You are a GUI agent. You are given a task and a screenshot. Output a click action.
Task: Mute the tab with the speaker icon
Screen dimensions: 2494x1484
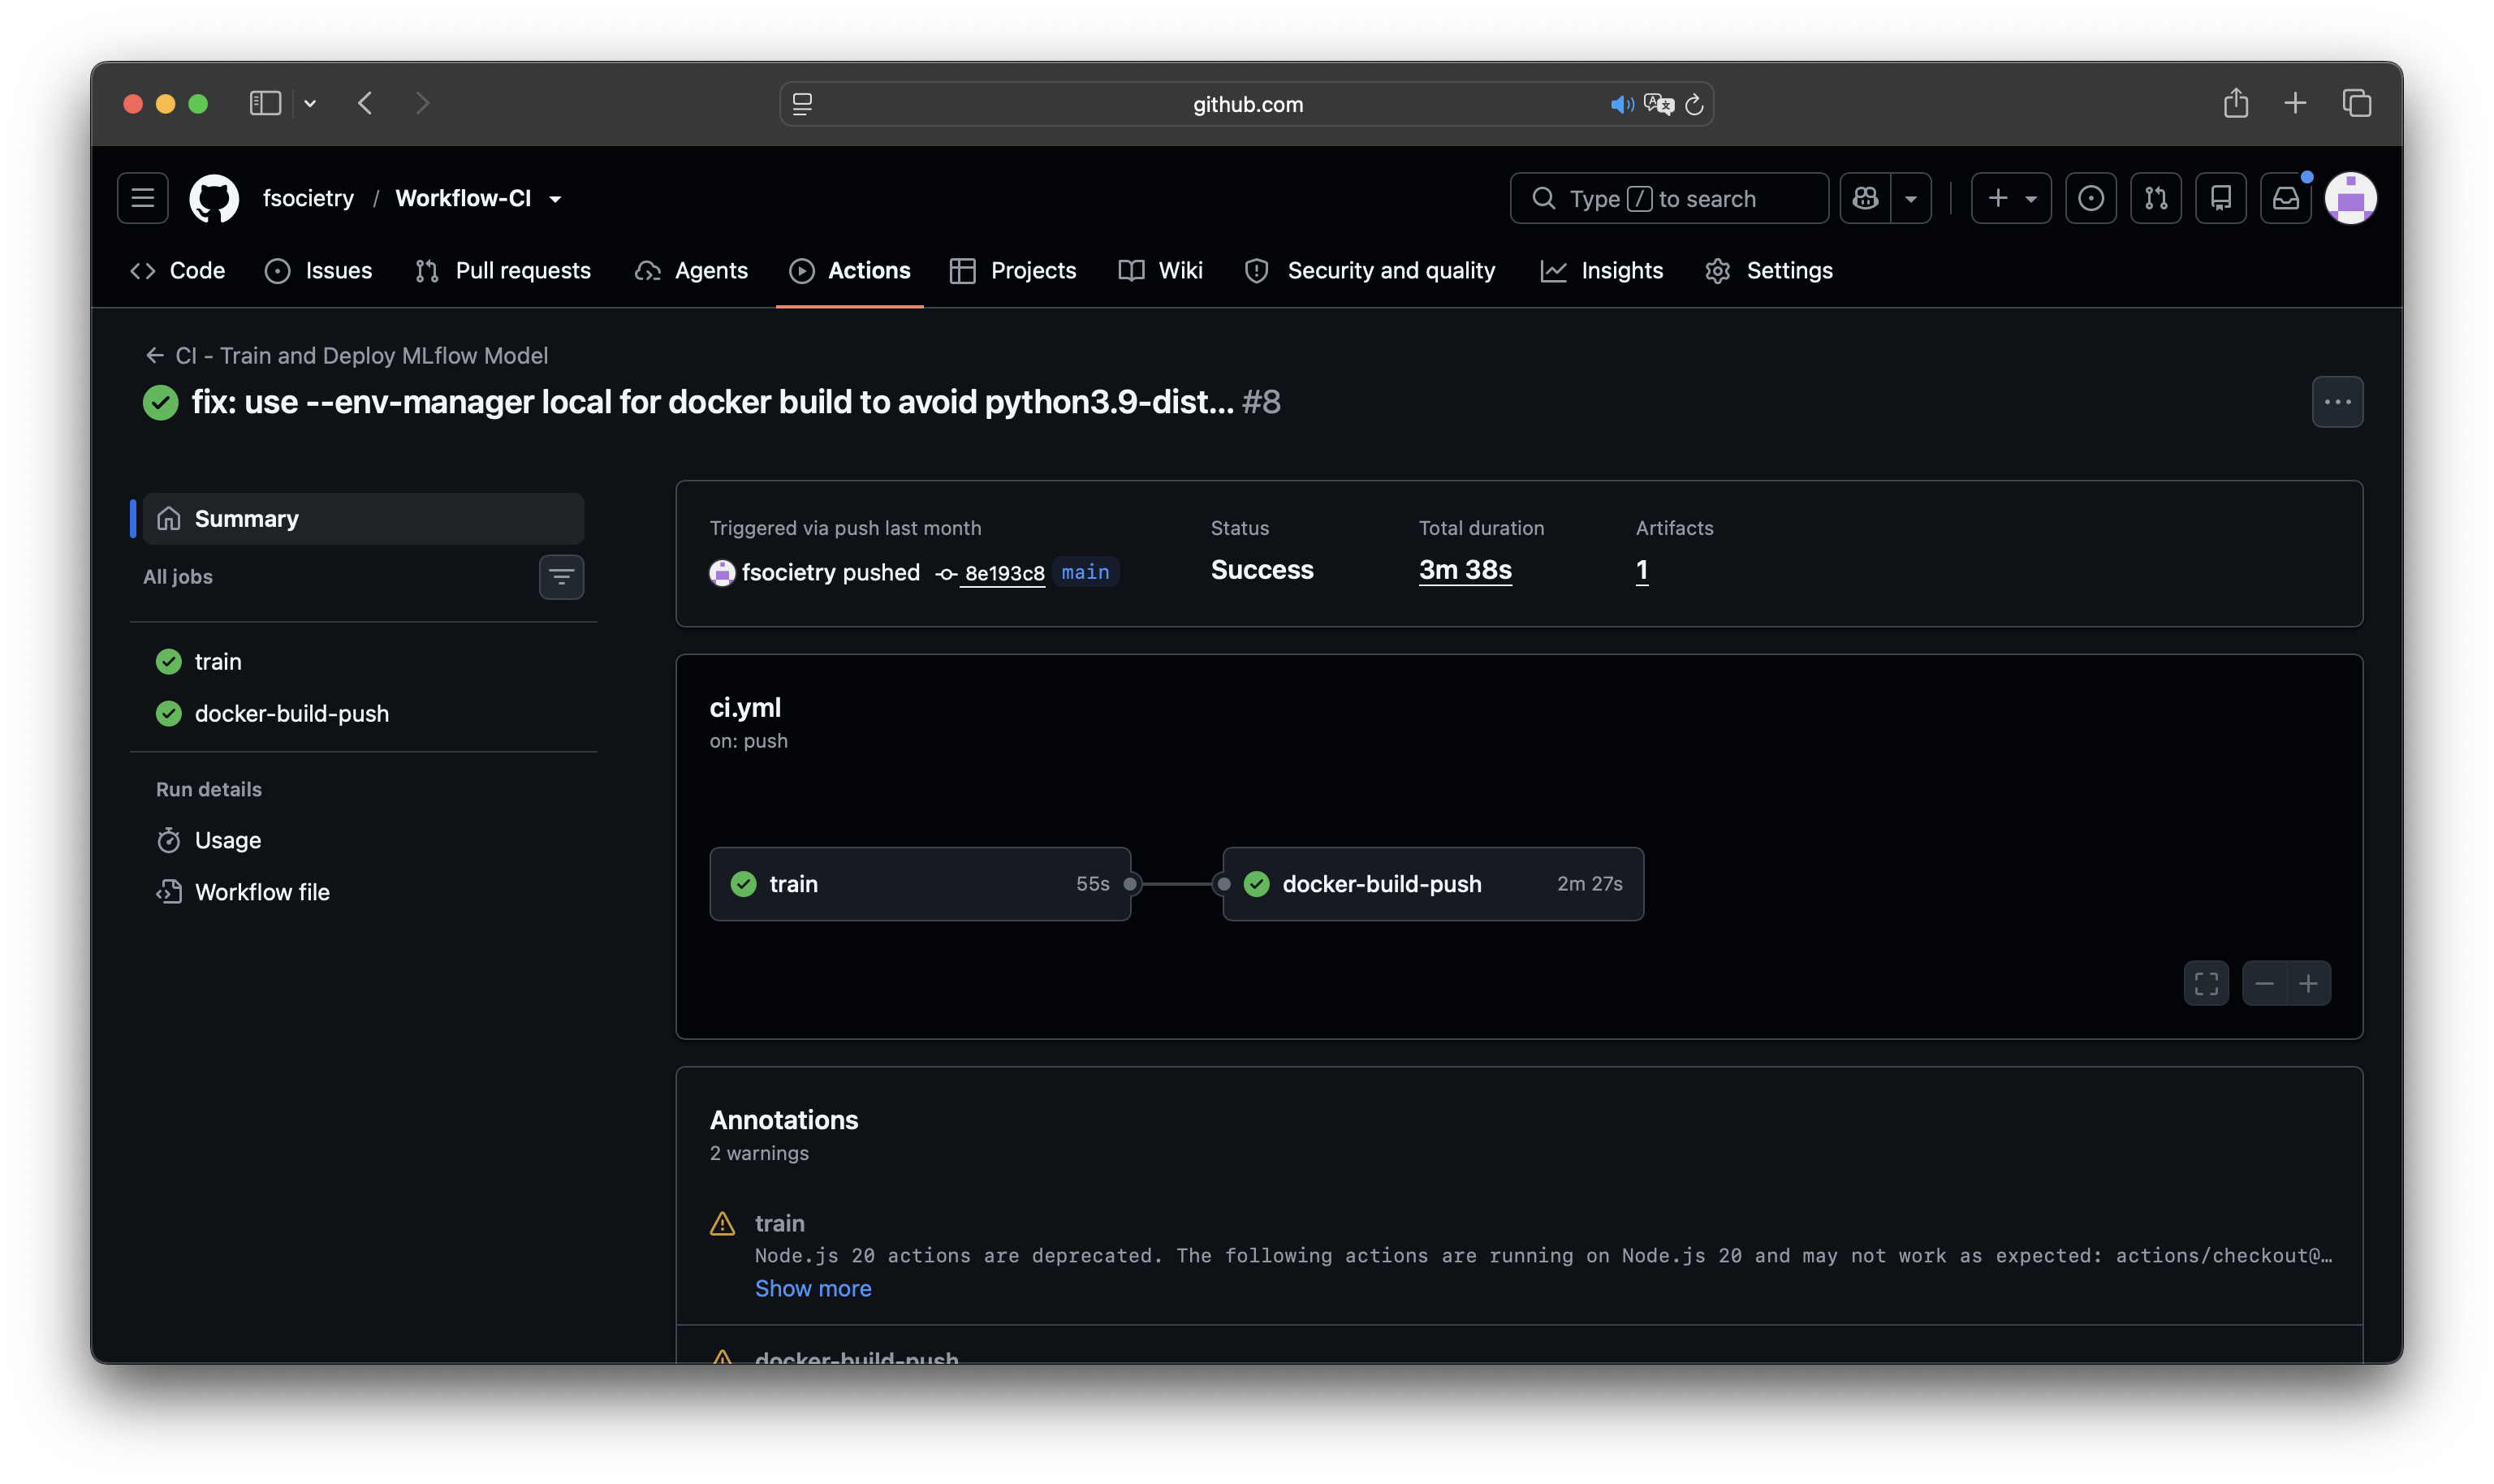point(1622,104)
